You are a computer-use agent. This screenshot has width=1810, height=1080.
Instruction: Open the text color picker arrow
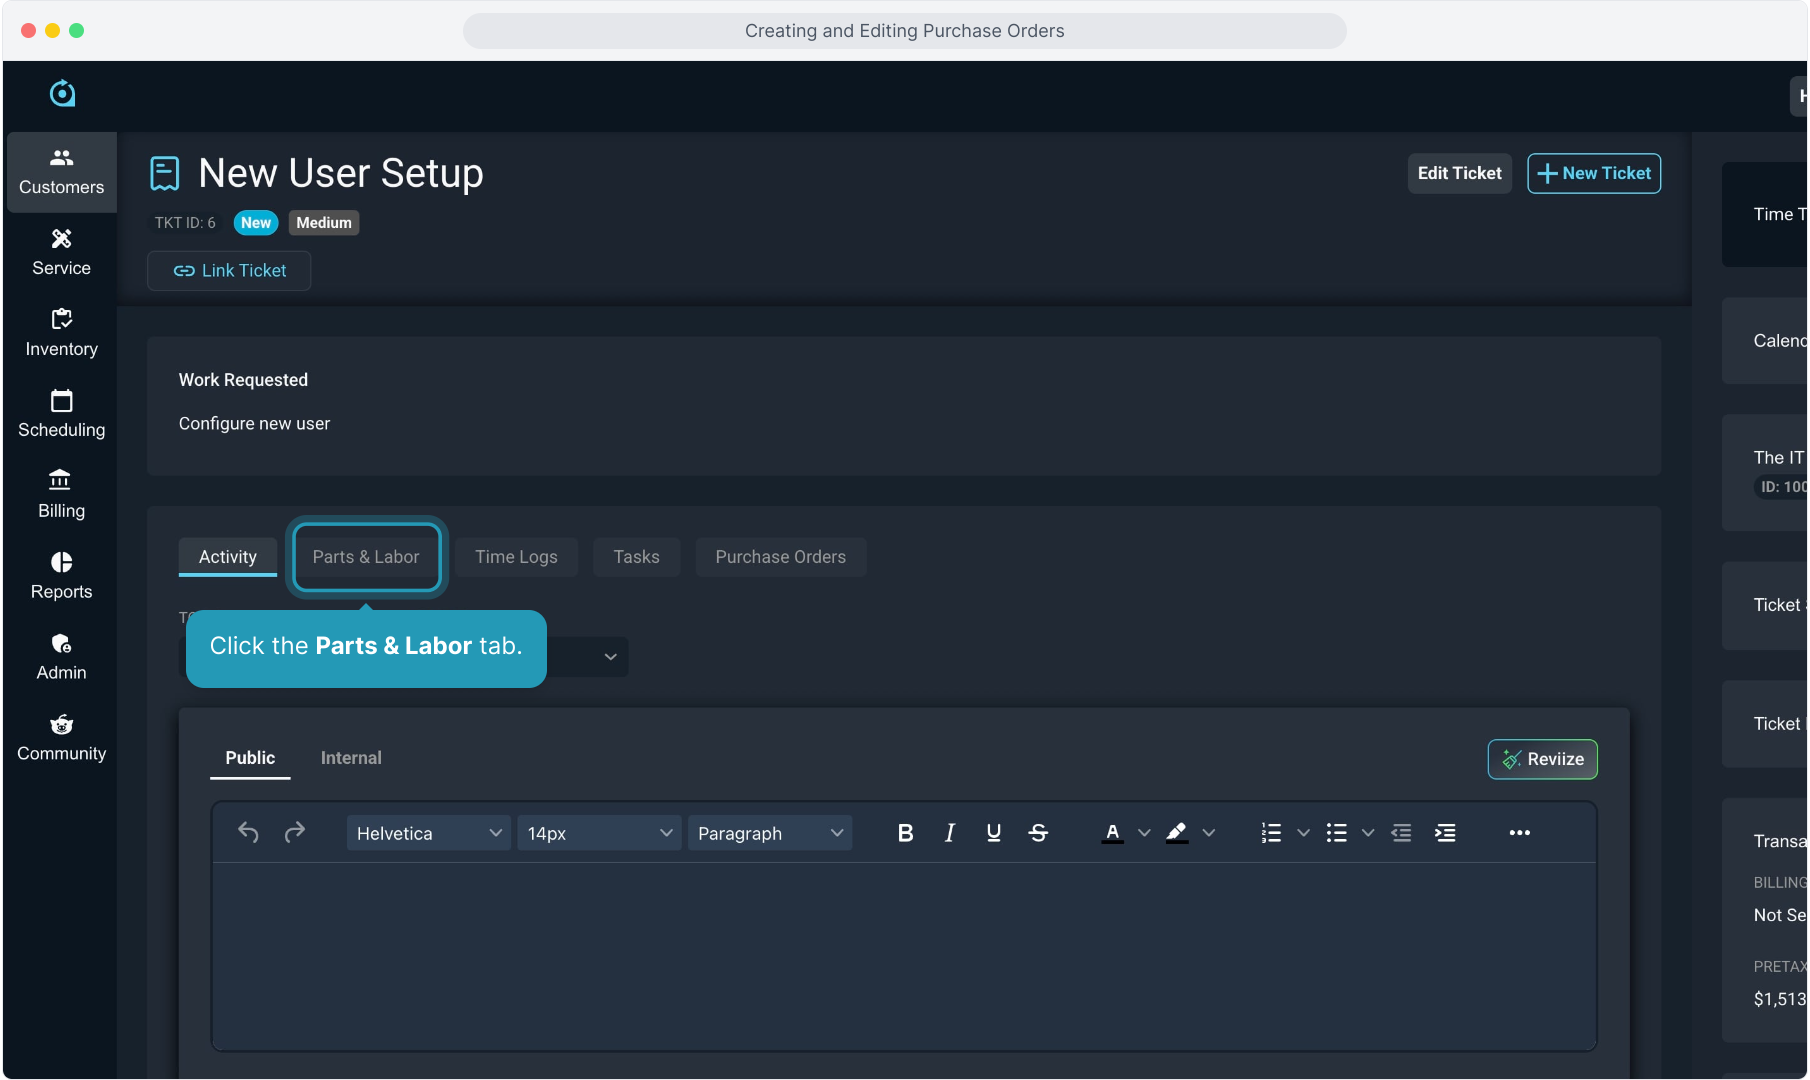click(x=1144, y=833)
